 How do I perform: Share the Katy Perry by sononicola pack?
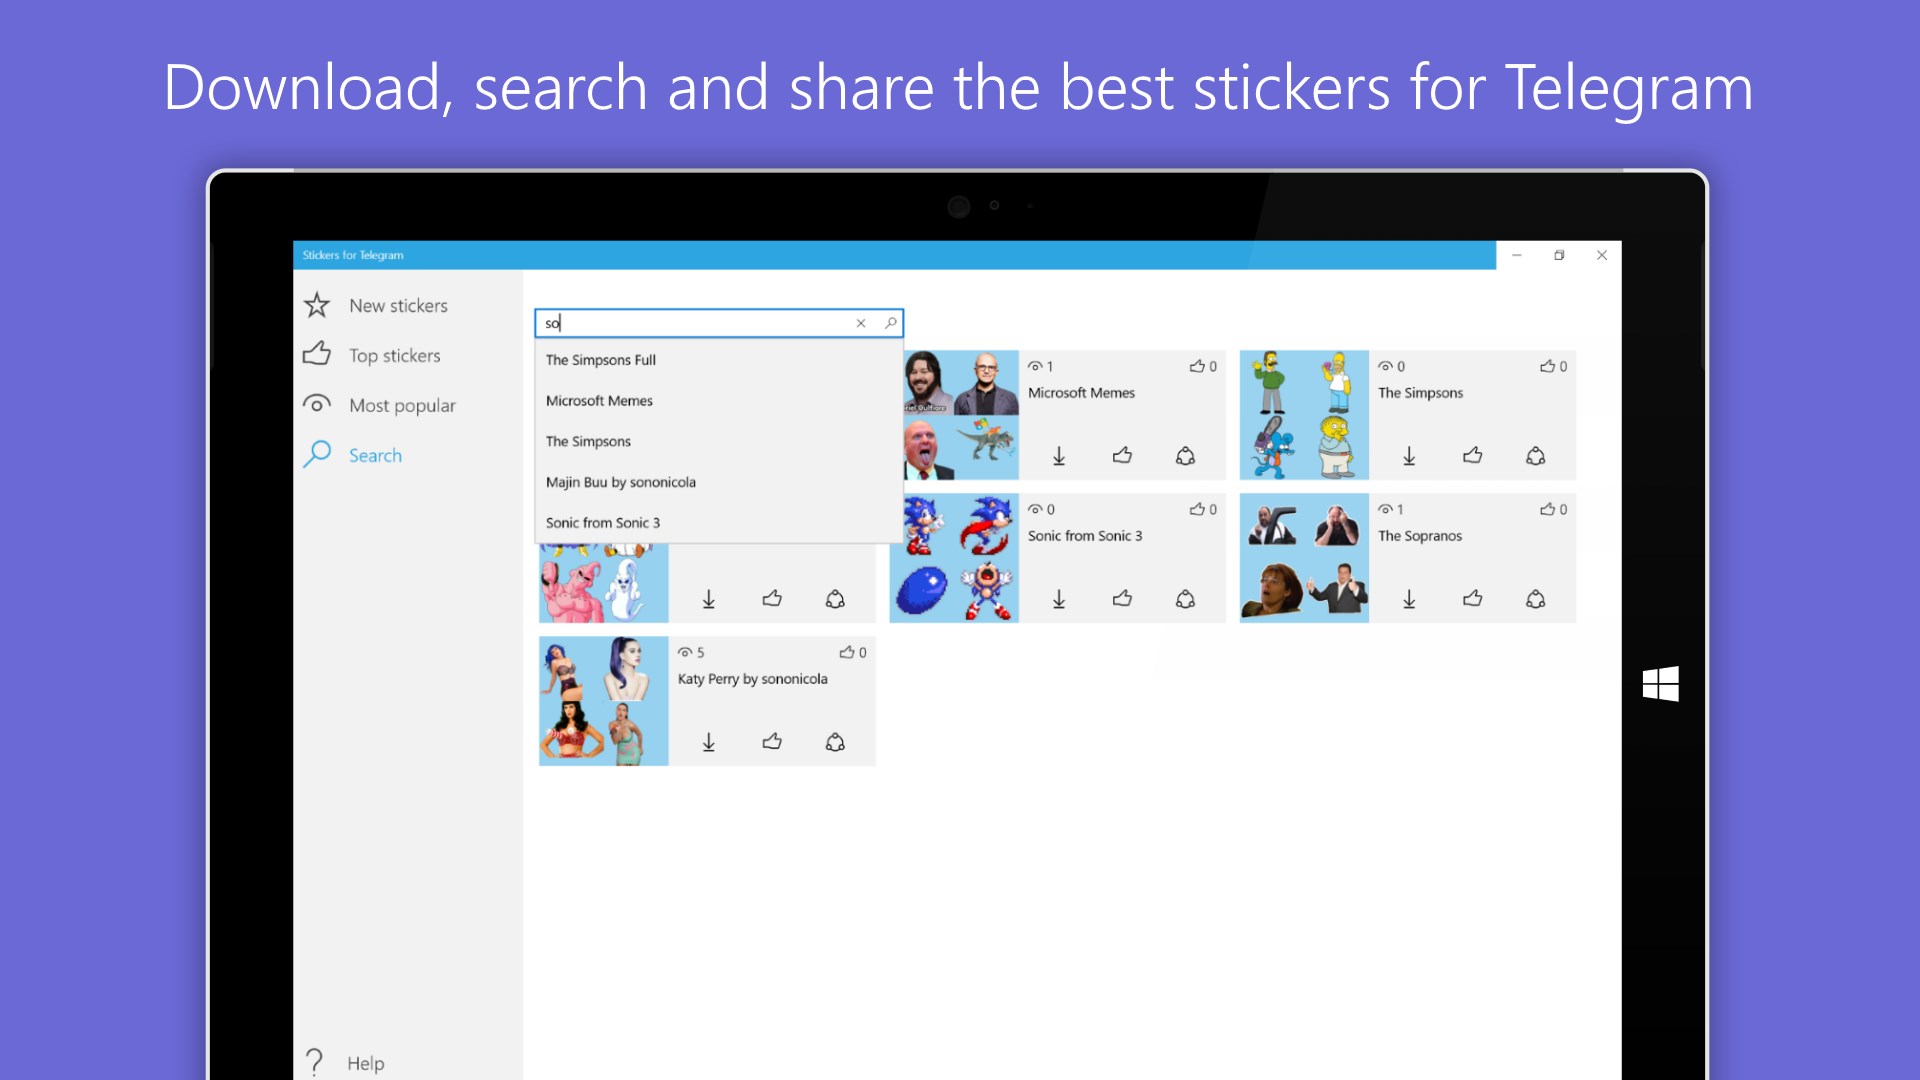[x=835, y=742]
